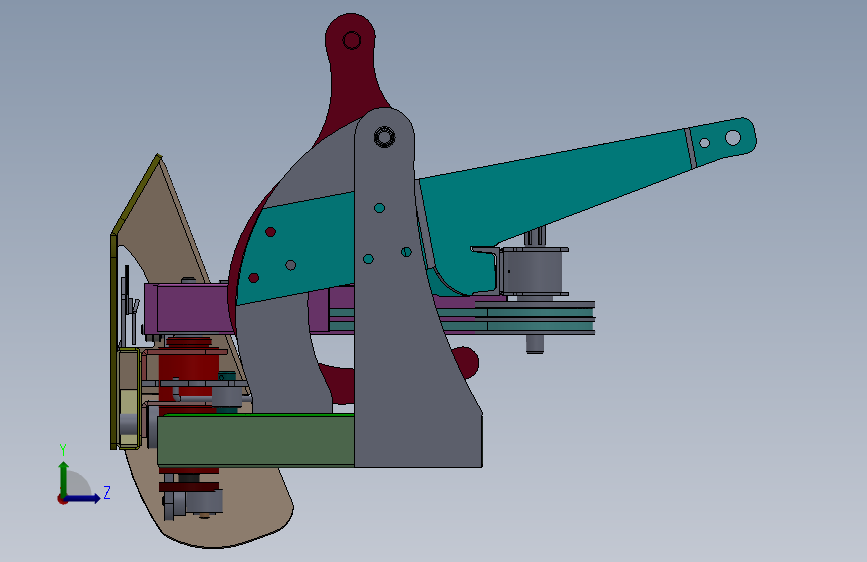867x562 pixels.
Task: Click the pin below the stacked plates
Action: point(535,344)
